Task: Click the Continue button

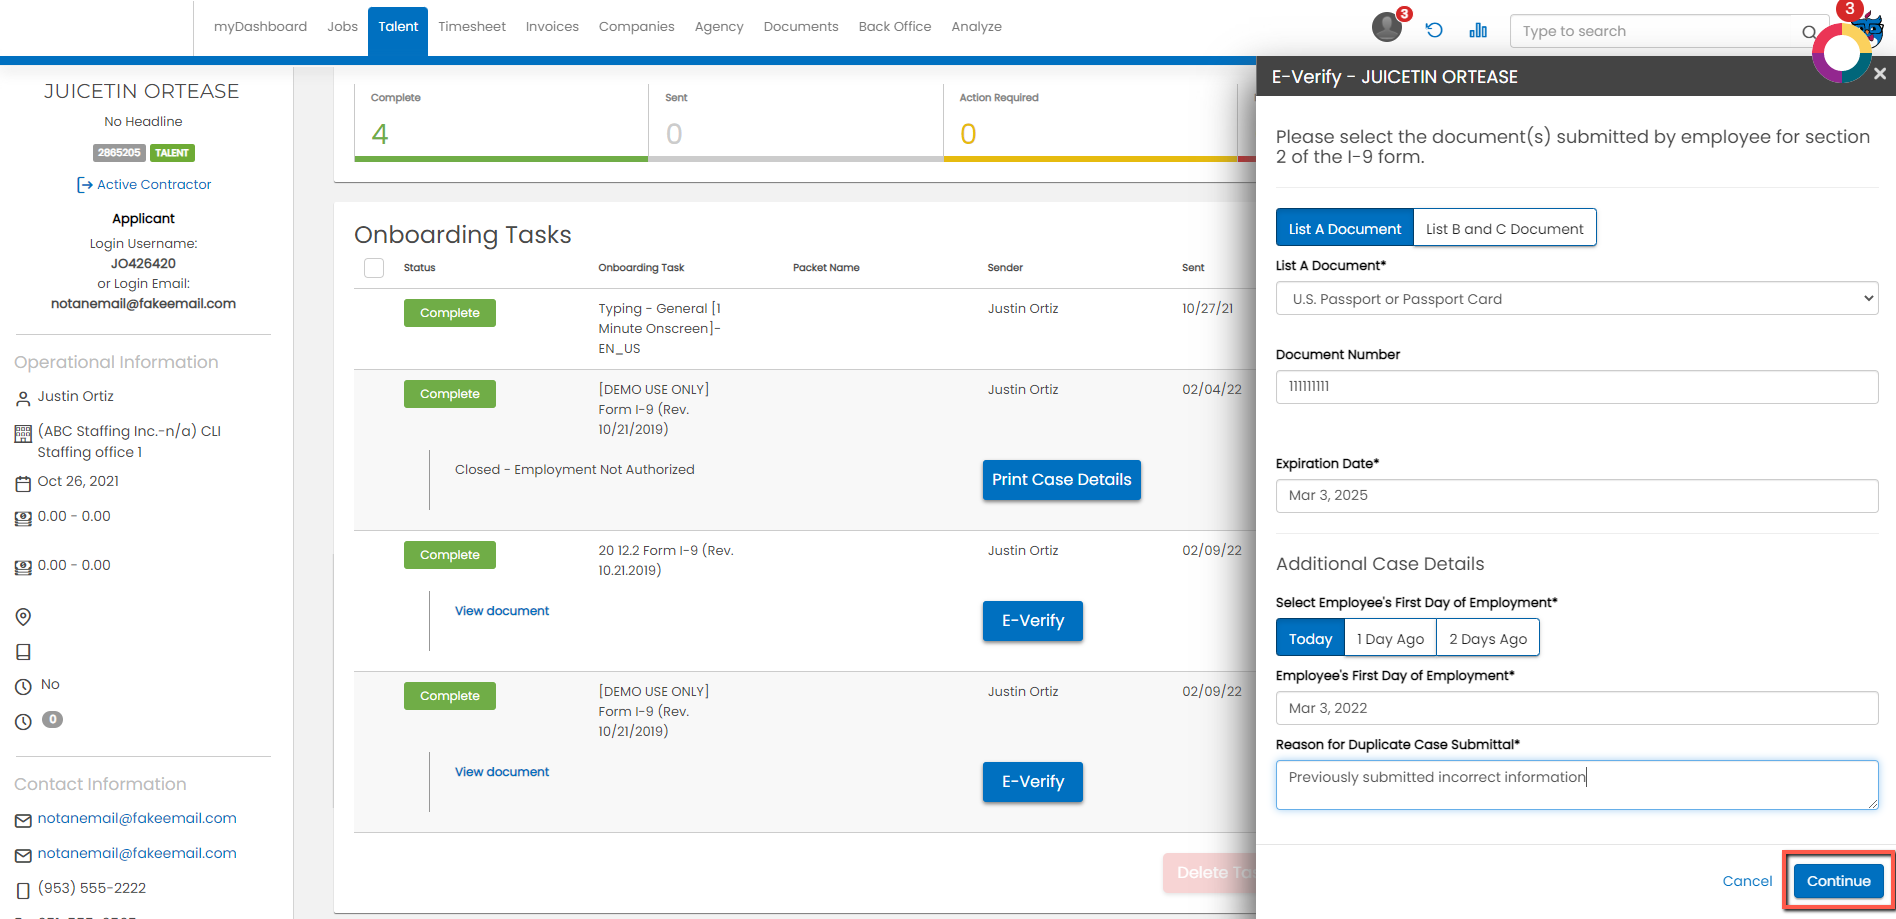Action: click(1838, 880)
